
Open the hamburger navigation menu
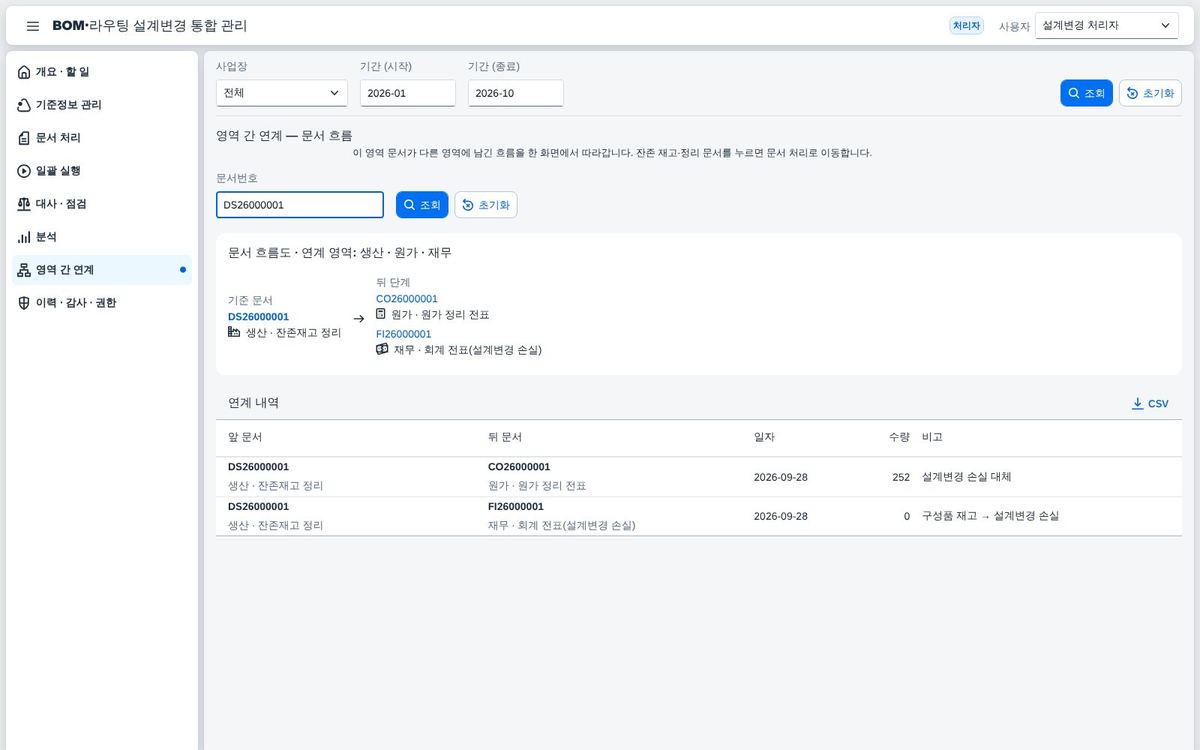pyautogui.click(x=33, y=26)
